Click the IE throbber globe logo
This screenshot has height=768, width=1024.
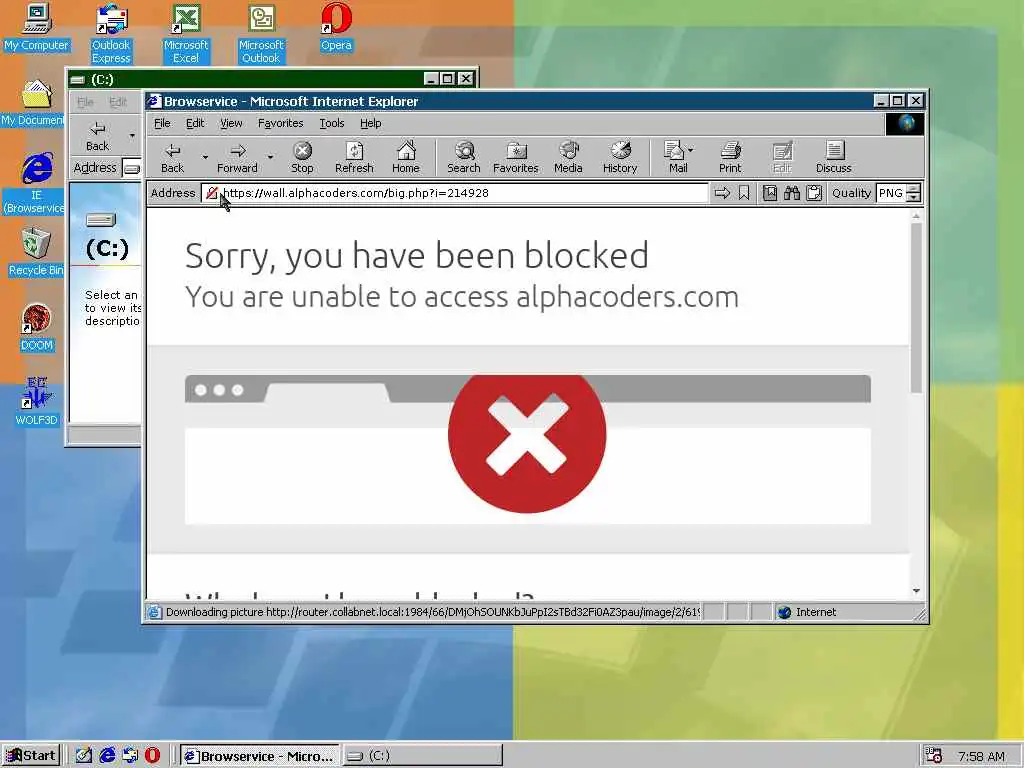pos(905,124)
